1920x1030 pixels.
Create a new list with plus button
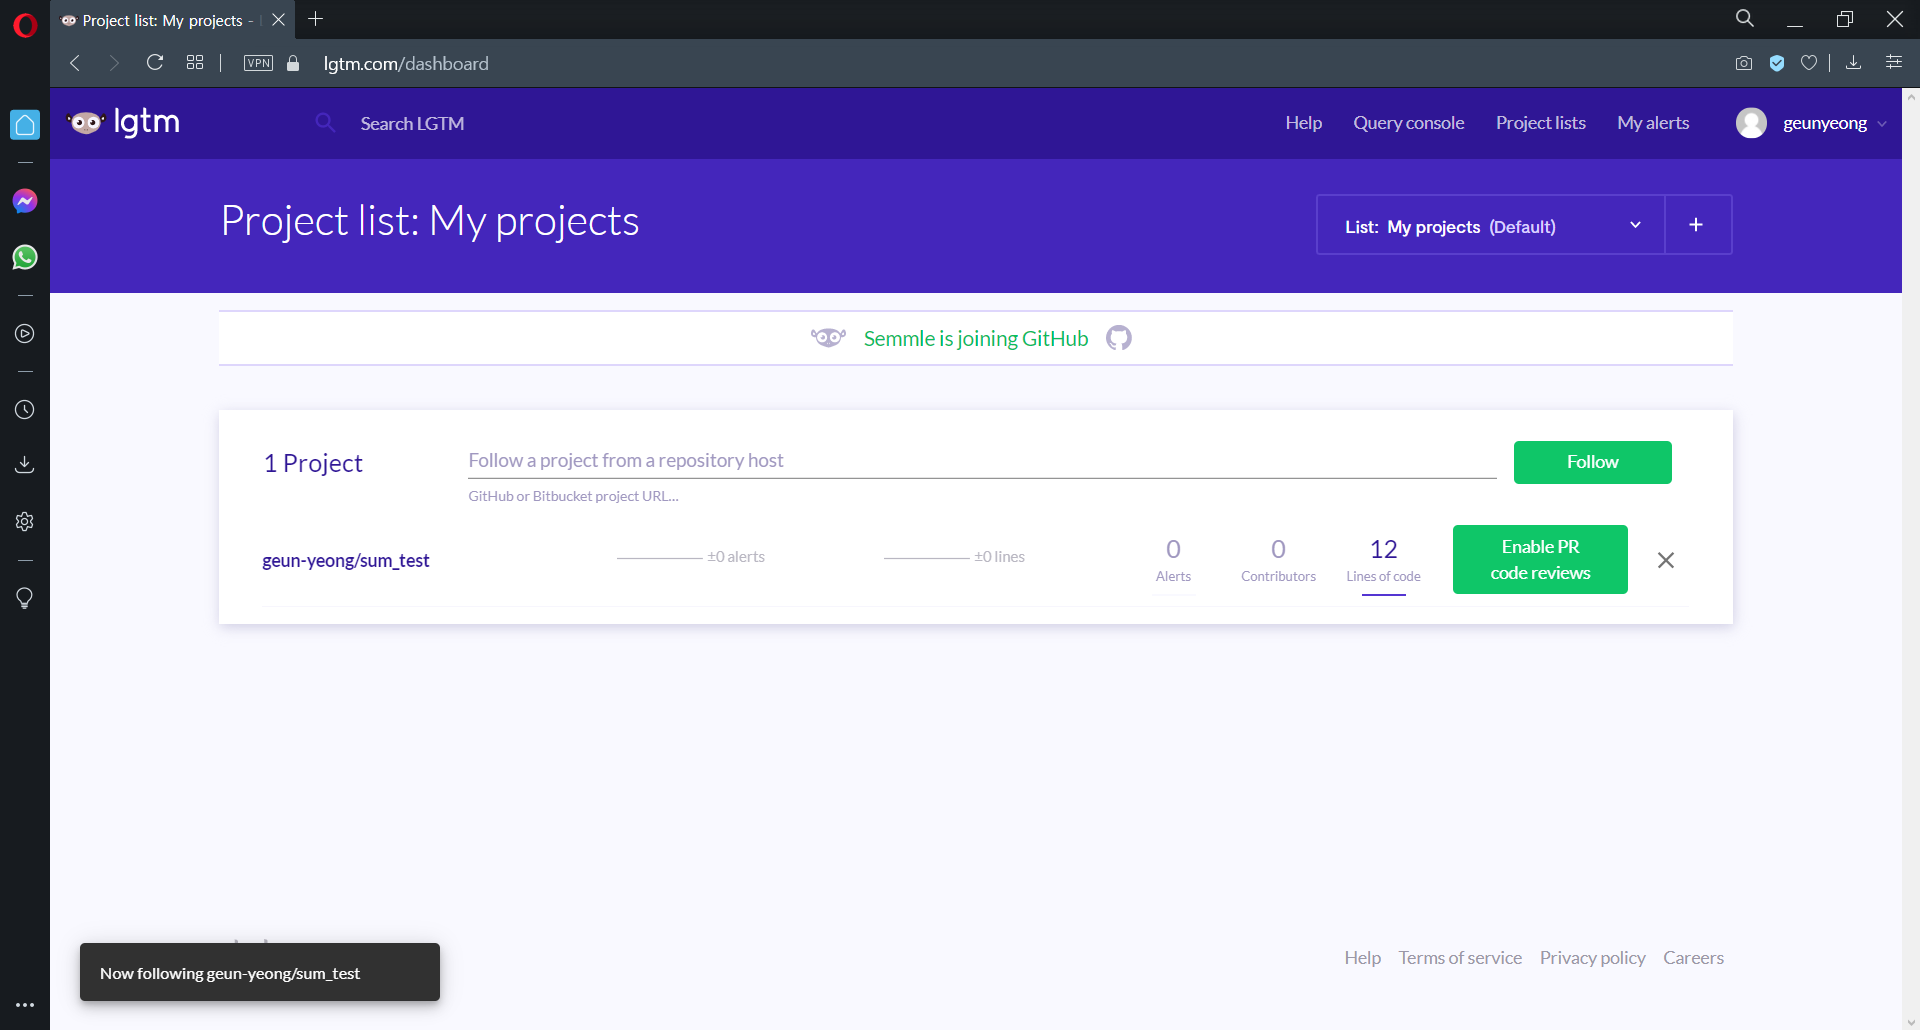click(x=1697, y=225)
